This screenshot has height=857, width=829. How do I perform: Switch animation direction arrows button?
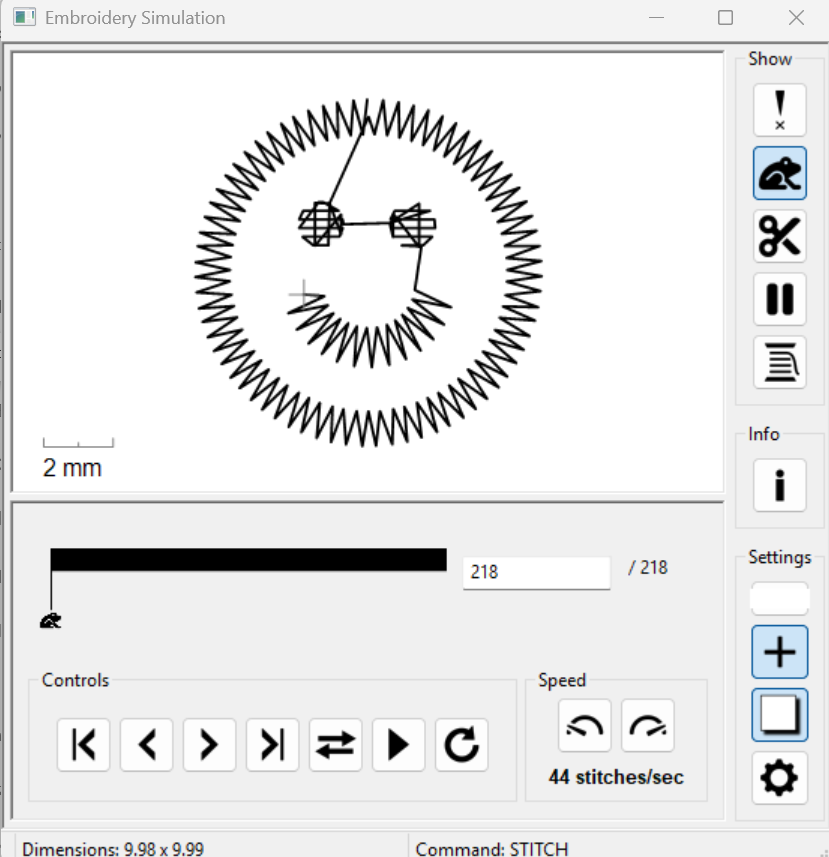pos(335,744)
